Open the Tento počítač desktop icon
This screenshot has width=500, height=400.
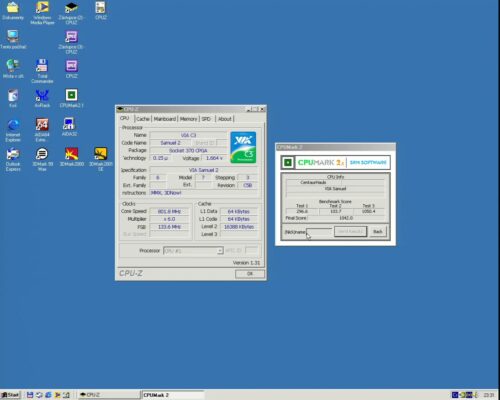[13, 39]
